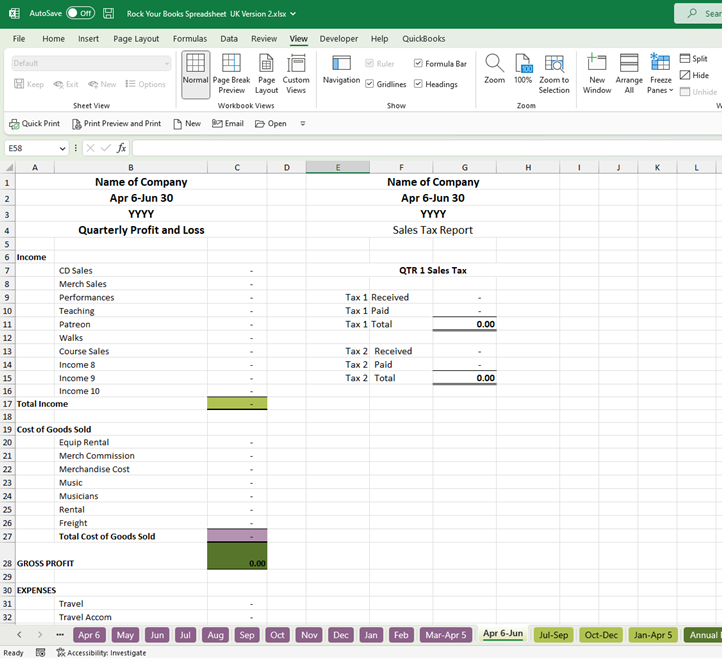Screen dimensions: 722x659
Task: Select the green Total Income cell
Action: pyautogui.click(x=237, y=403)
